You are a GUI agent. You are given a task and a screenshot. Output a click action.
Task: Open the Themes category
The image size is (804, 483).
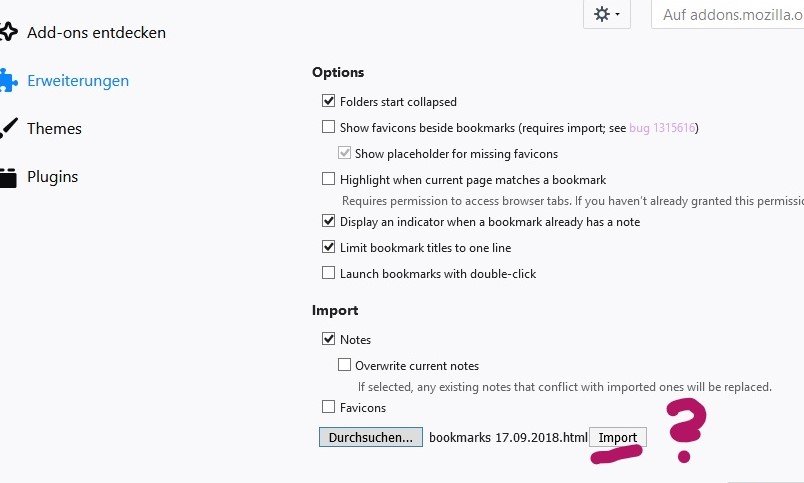pyautogui.click(x=54, y=128)
